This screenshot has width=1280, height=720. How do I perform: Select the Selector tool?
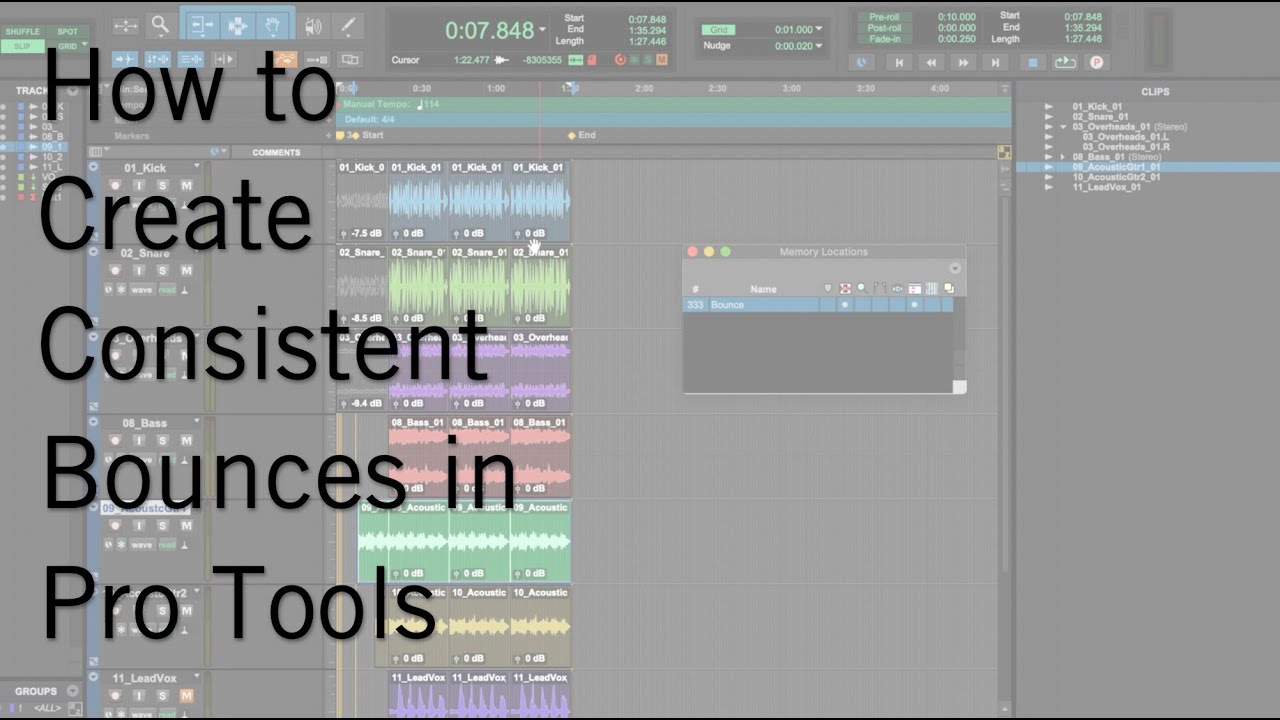237,26
